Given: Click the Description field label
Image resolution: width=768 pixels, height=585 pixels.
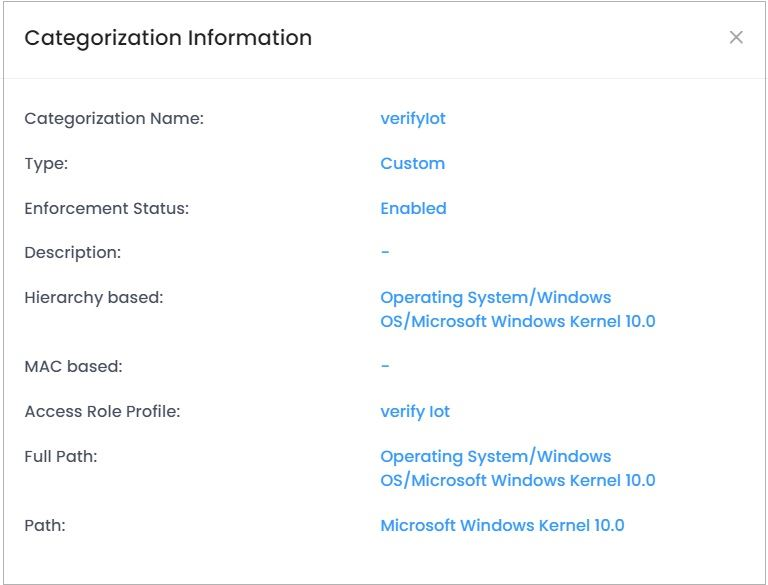Looking at the screenshot, I should [72, 253].
